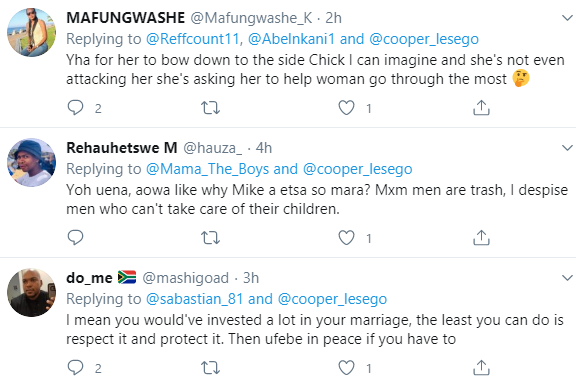Like the tweet by MAFUNGWASHE

346,108
